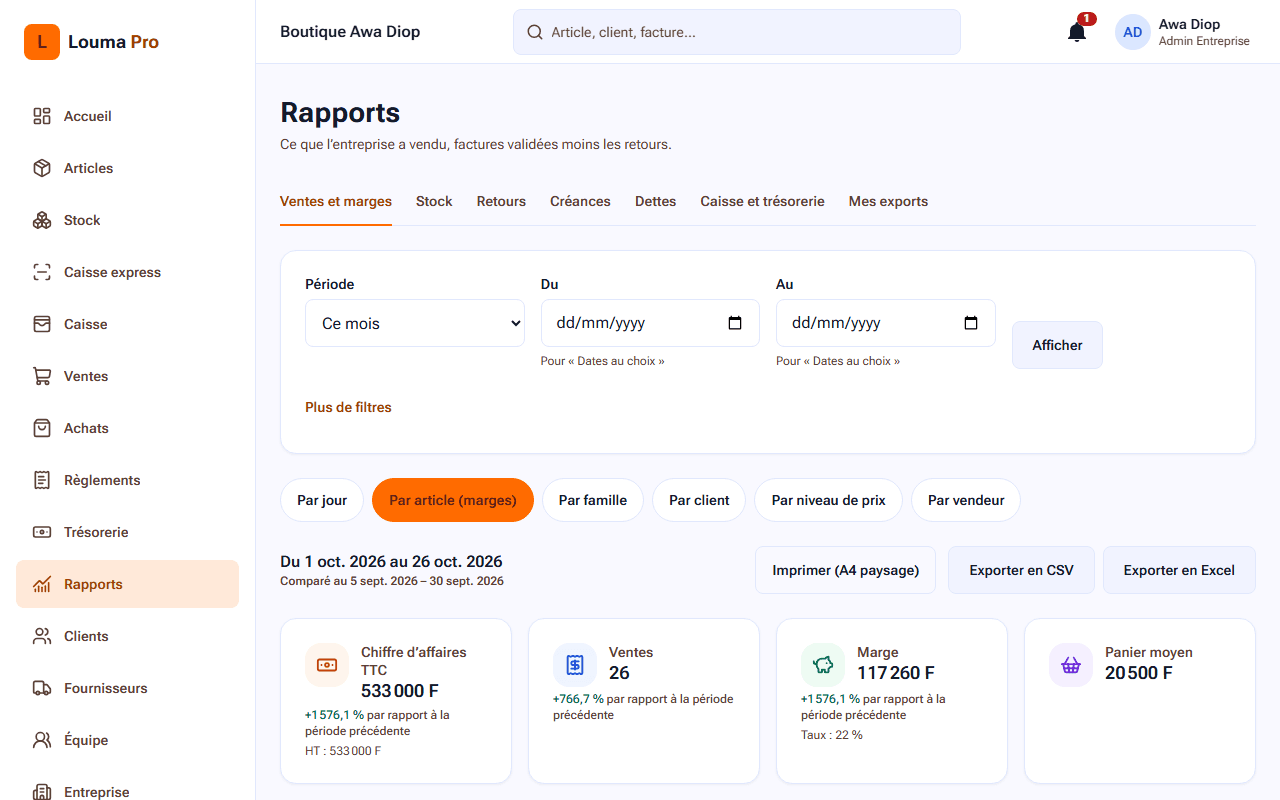Focus the Article, client, facture search field
1280x800 pixels.
(x=737, y=32)
